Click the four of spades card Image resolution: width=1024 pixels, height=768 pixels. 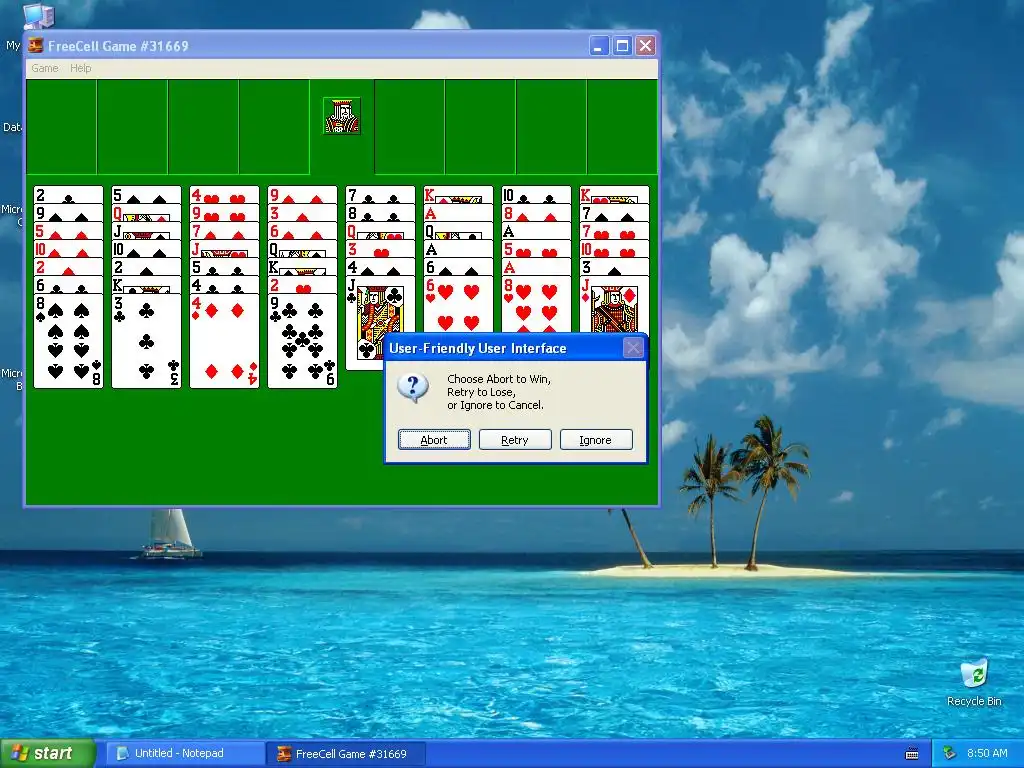pos(380,266)
